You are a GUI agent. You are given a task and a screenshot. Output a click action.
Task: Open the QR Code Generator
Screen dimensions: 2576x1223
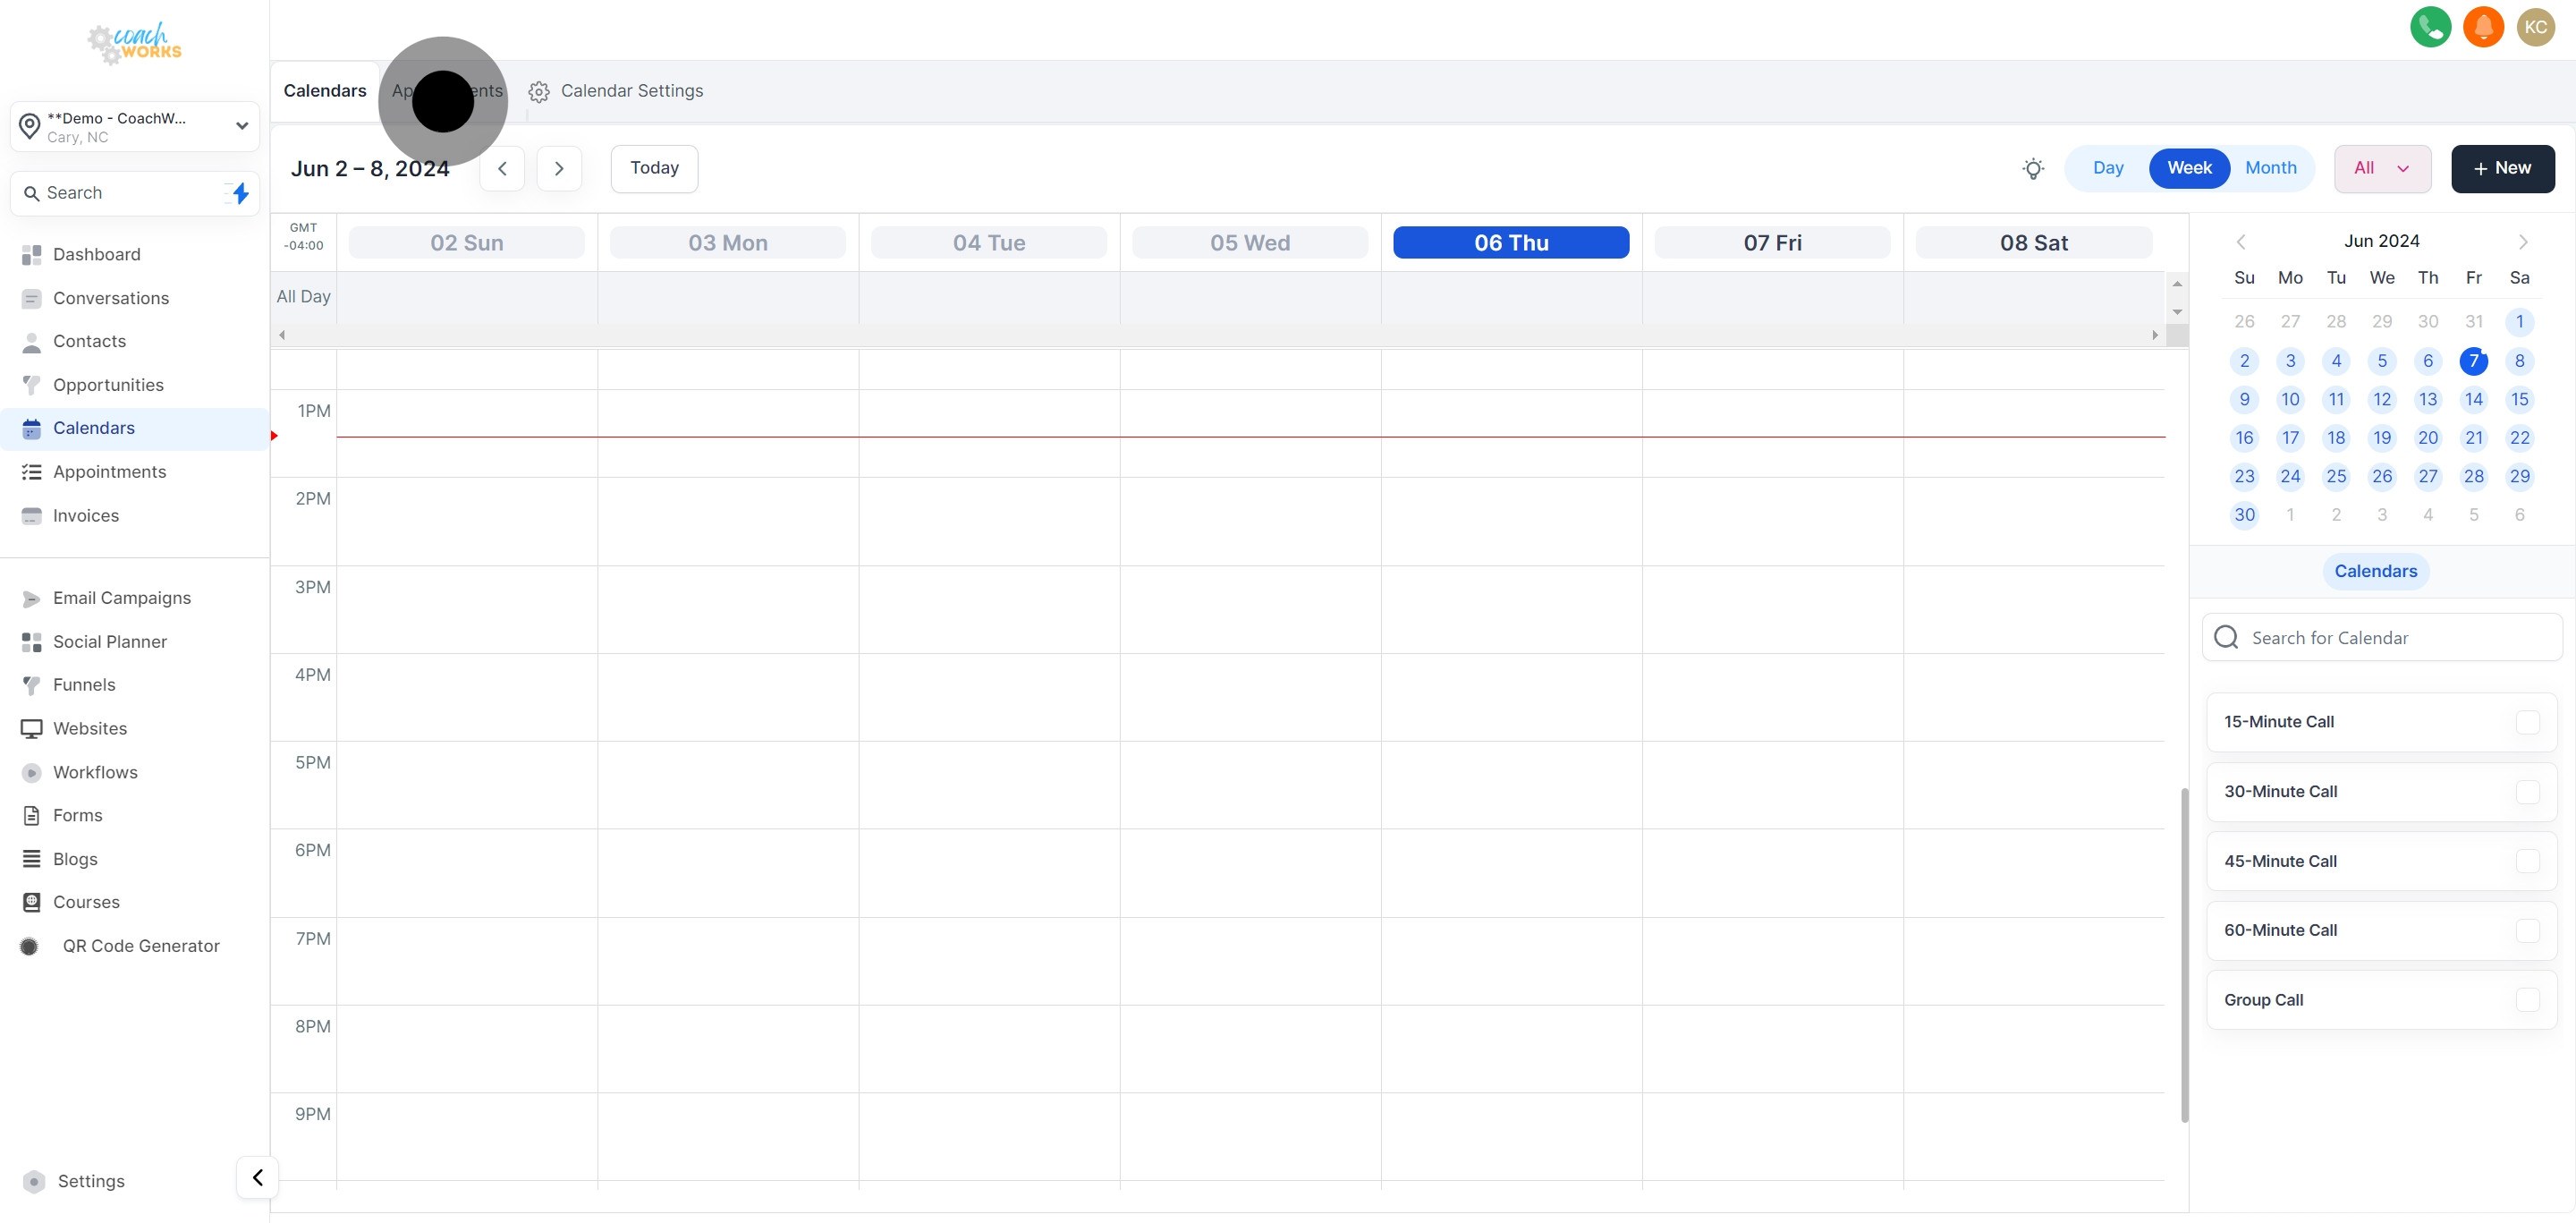tap(140, 946)
